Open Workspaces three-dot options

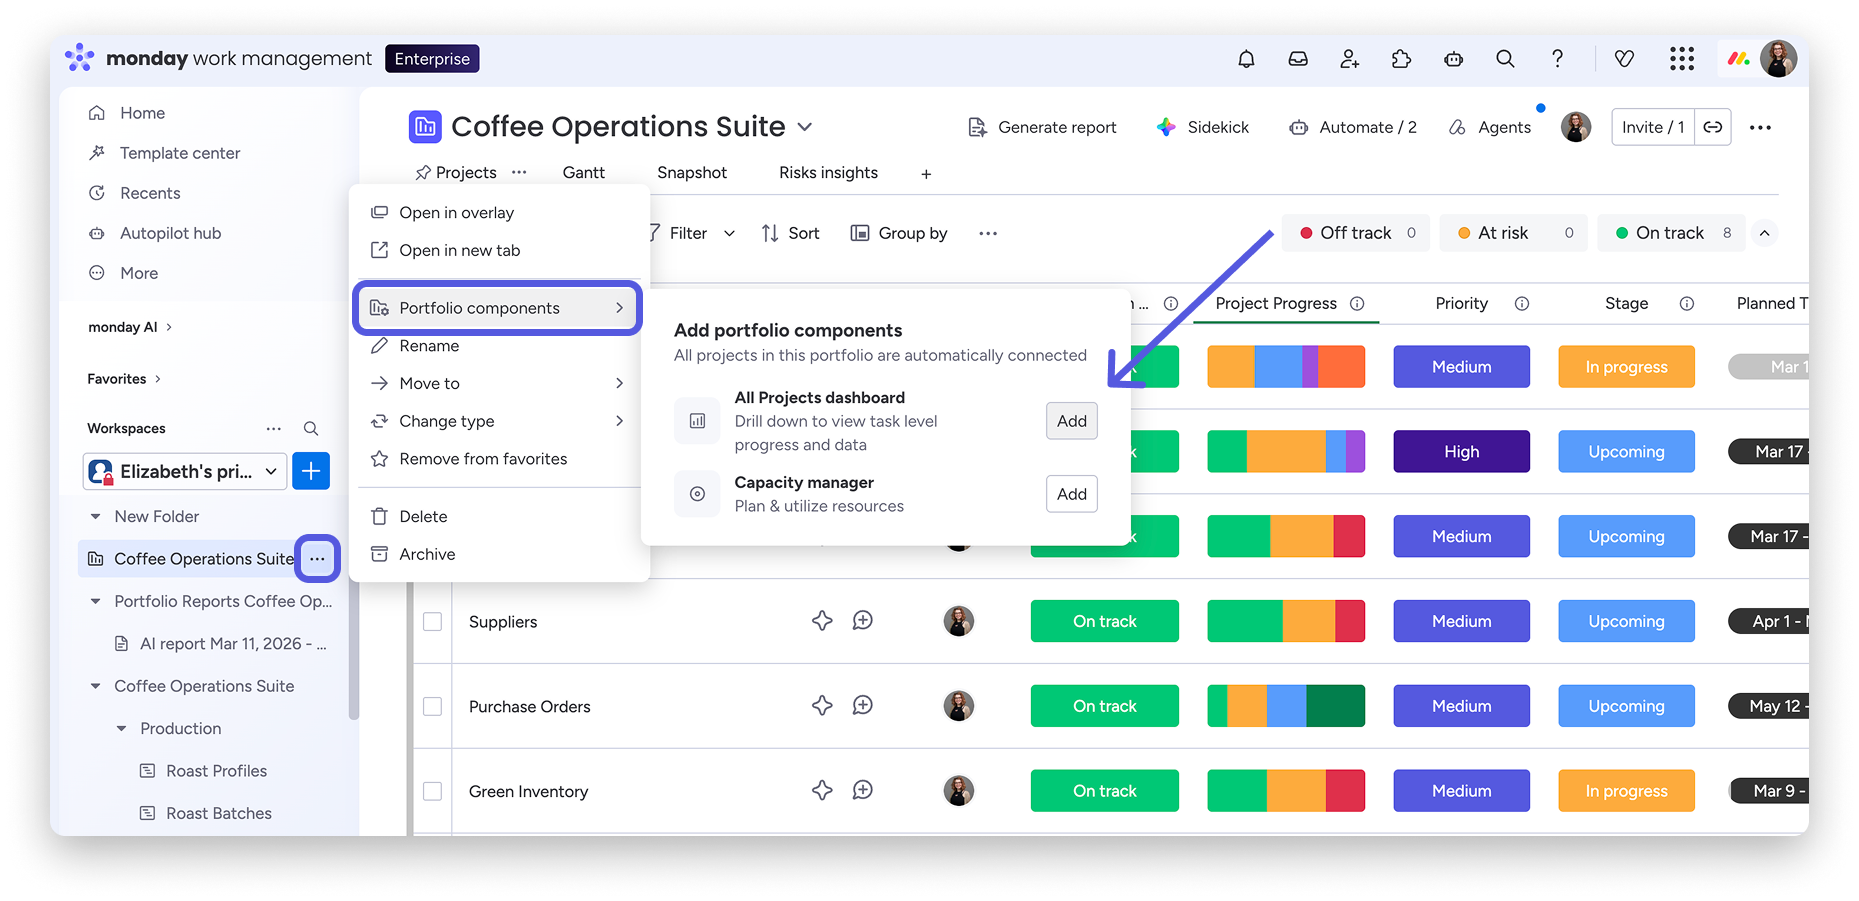274,428
